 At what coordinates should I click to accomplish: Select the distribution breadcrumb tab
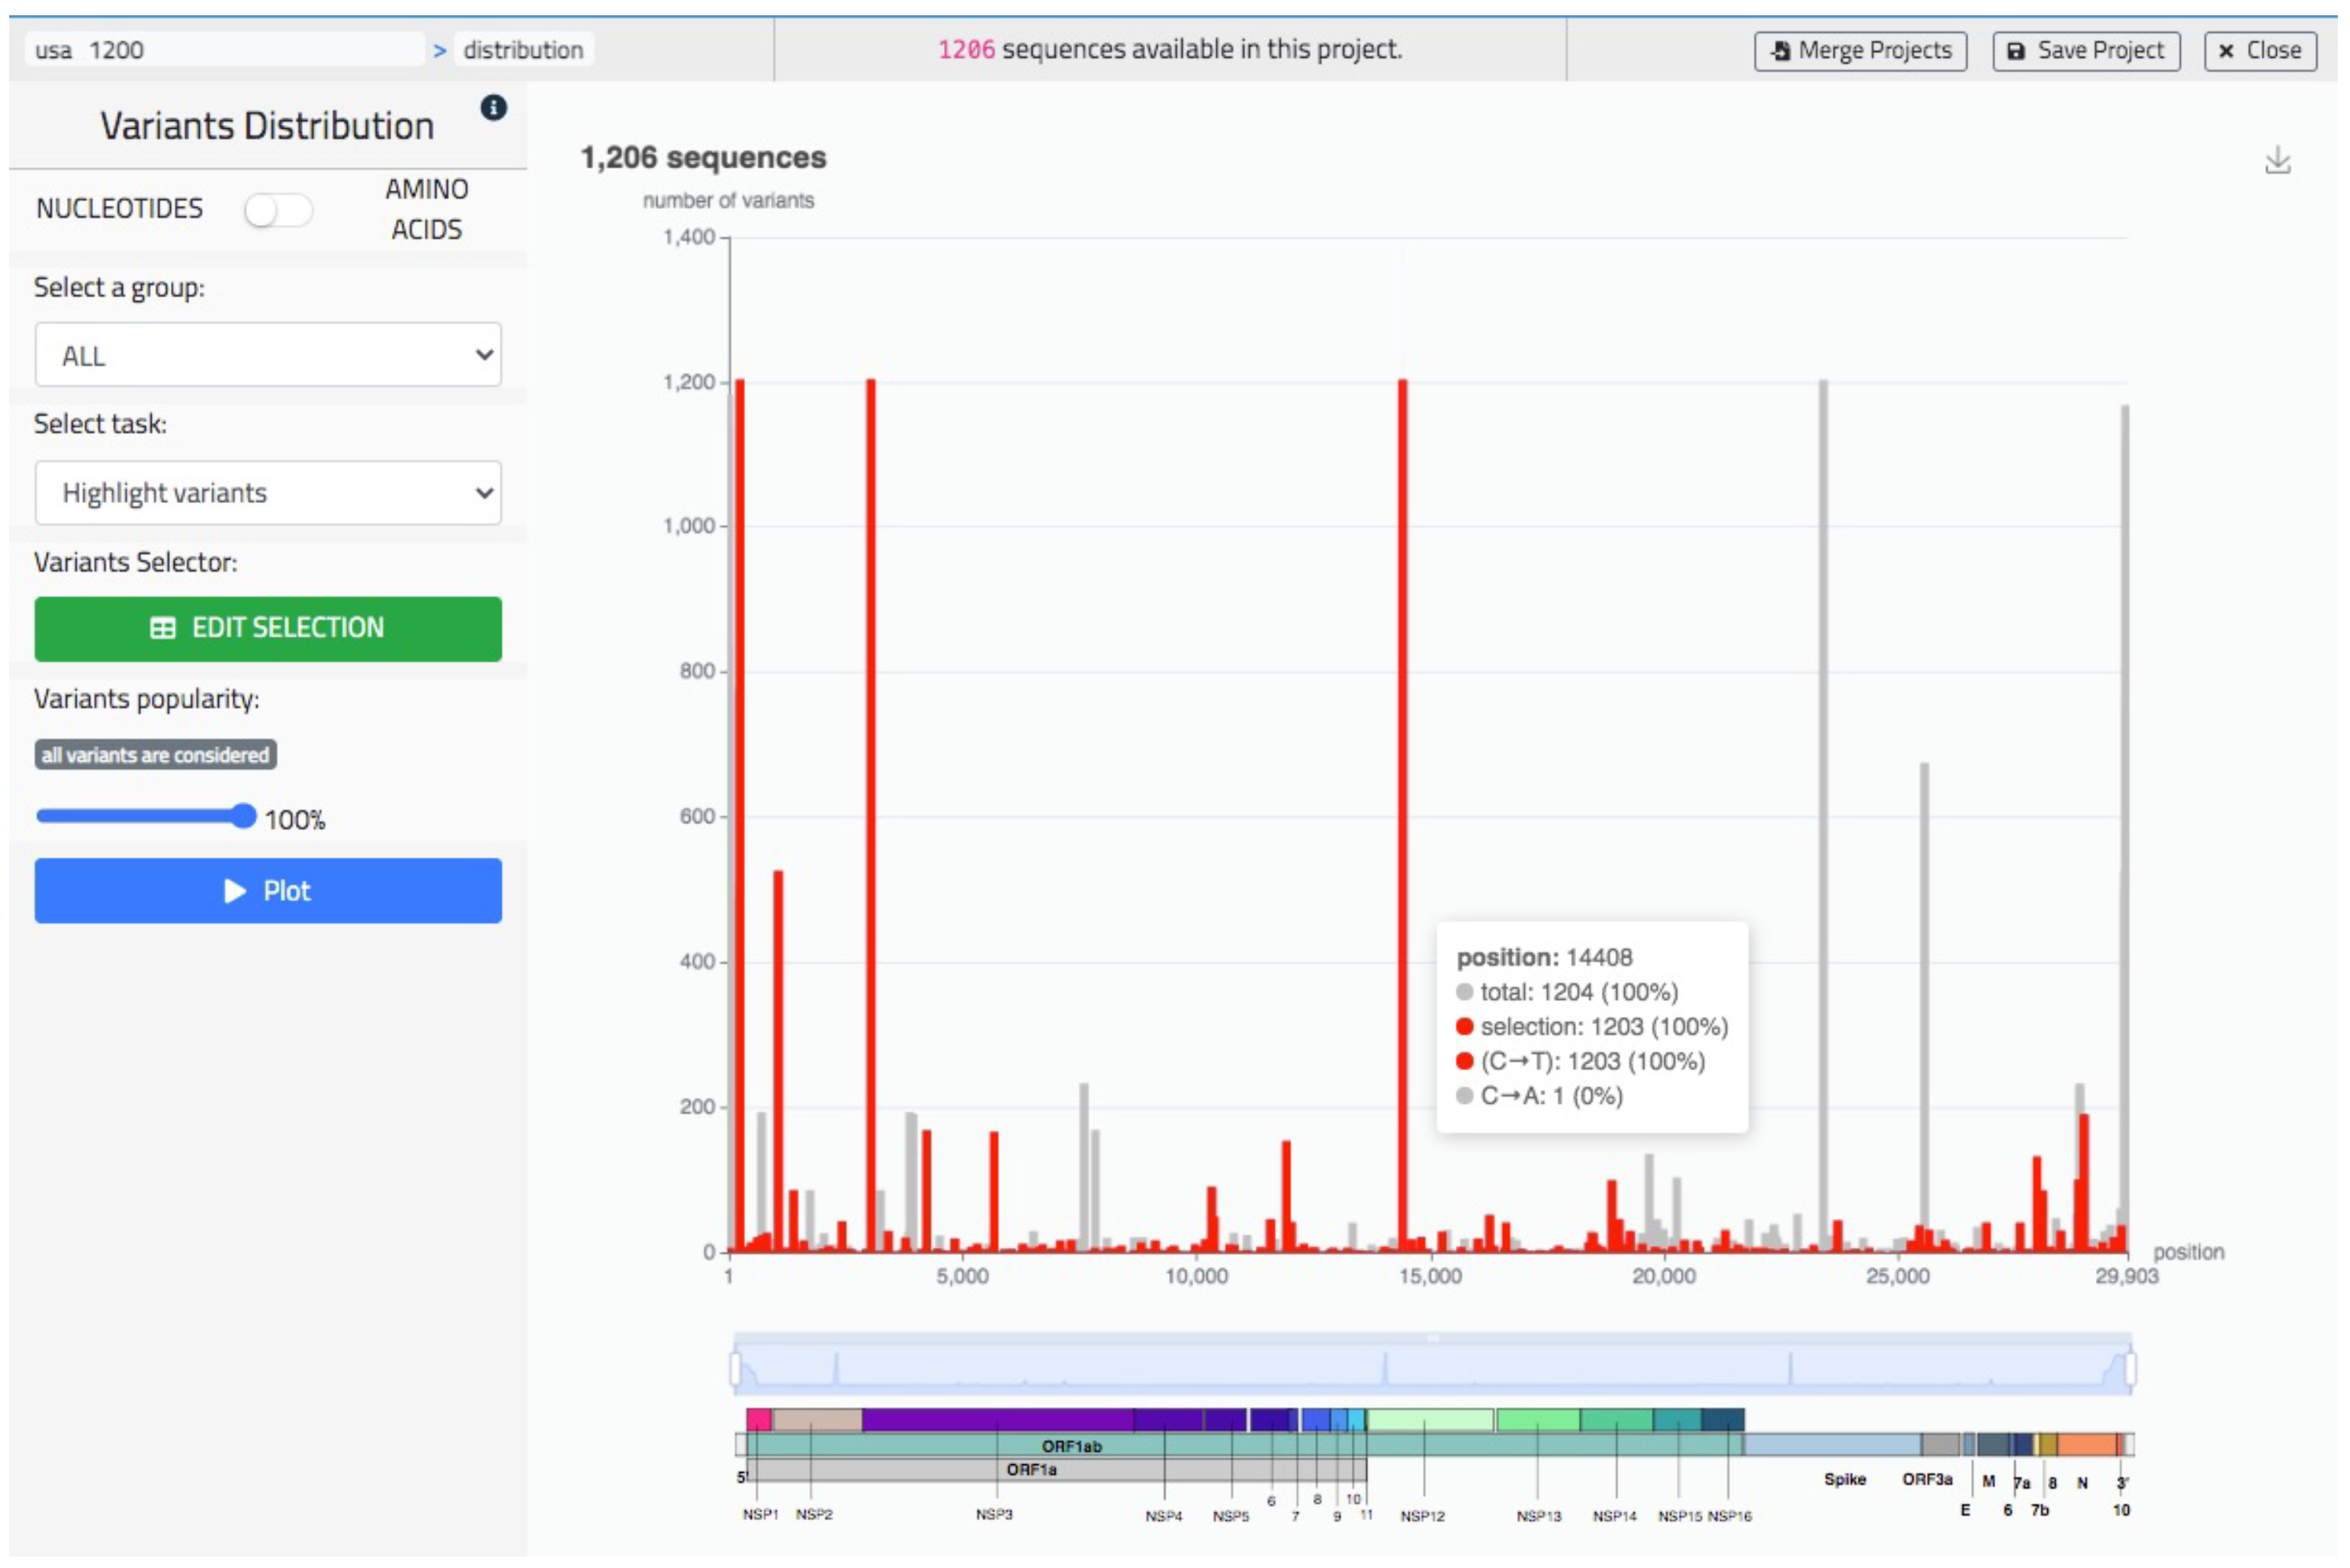pyautogui.click(x=523, y=50)
